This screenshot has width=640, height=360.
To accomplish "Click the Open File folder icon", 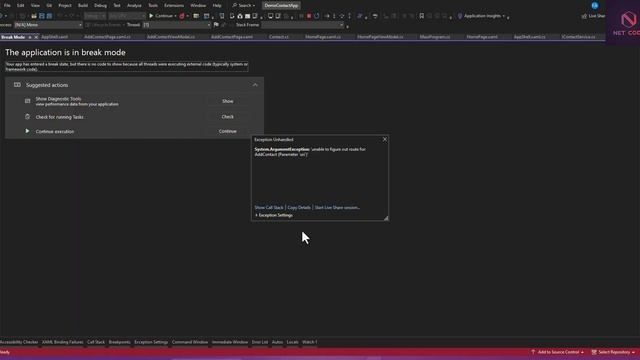I will coord(34,16).
